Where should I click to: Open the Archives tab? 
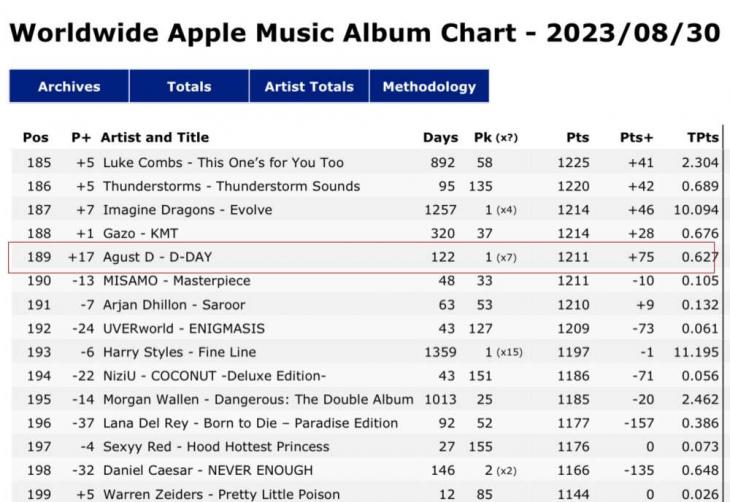[69, 86]
